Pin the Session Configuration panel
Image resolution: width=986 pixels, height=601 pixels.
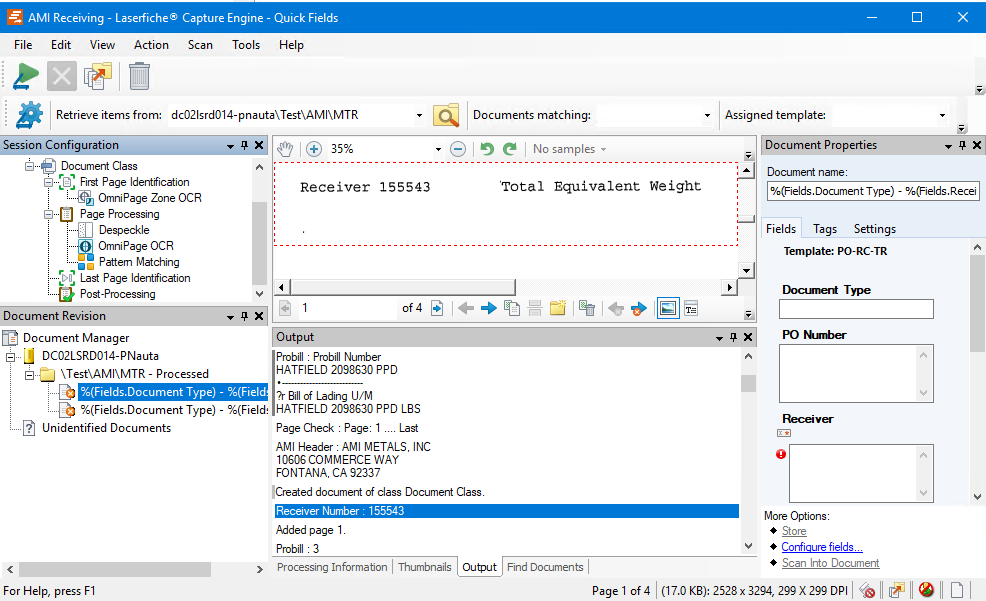point(244,146)
